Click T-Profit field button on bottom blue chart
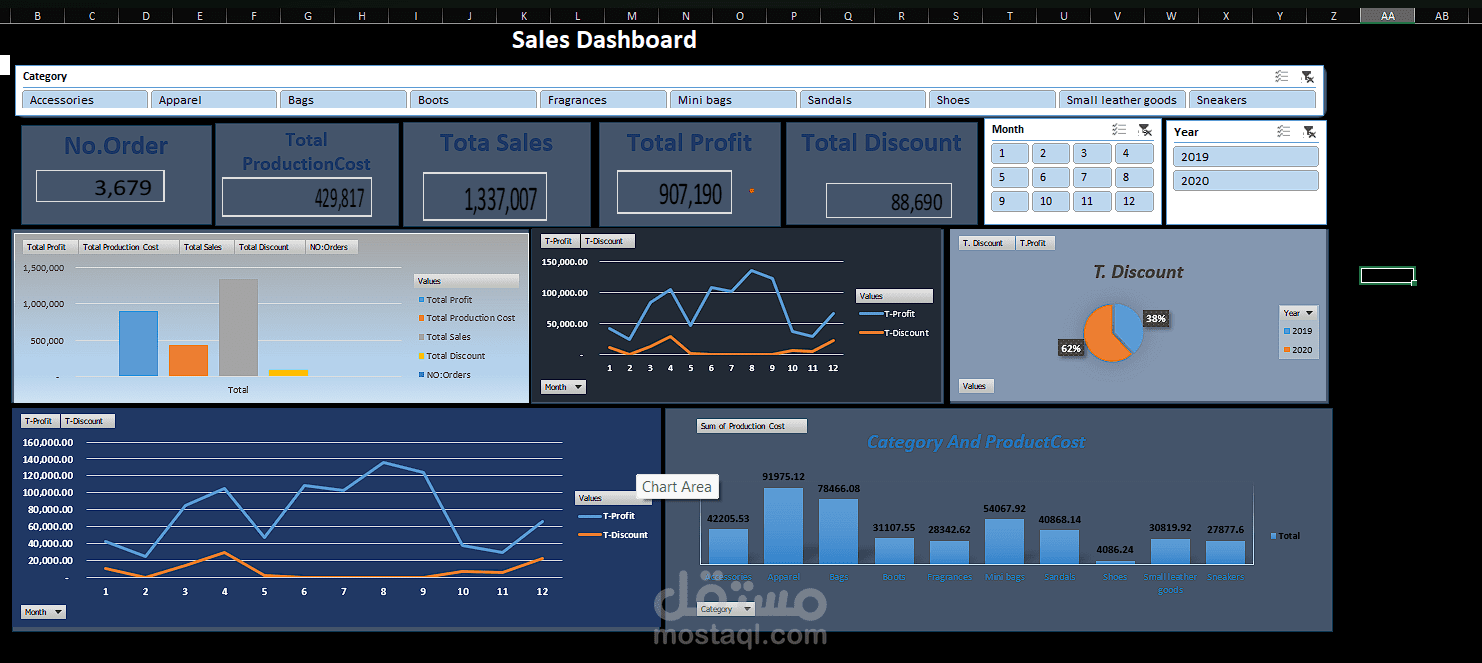 40,421
